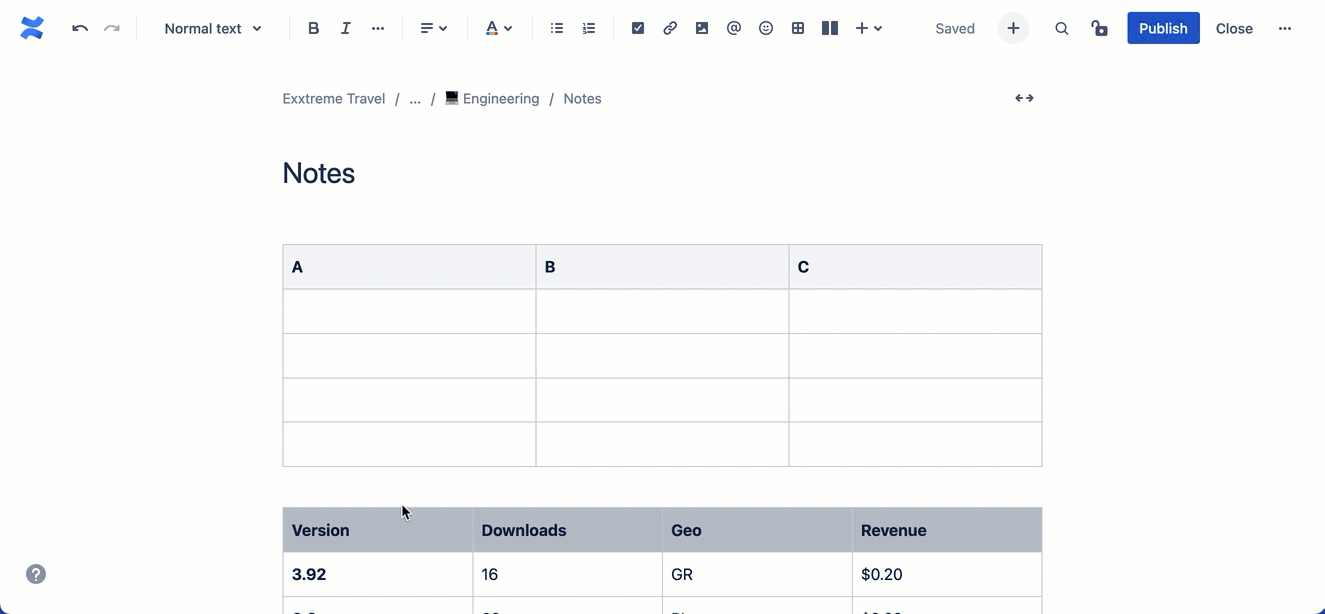Toggle italic formatting
Image resolution: width=1325 pixels, height=614 pixels.
pos(345,28)
